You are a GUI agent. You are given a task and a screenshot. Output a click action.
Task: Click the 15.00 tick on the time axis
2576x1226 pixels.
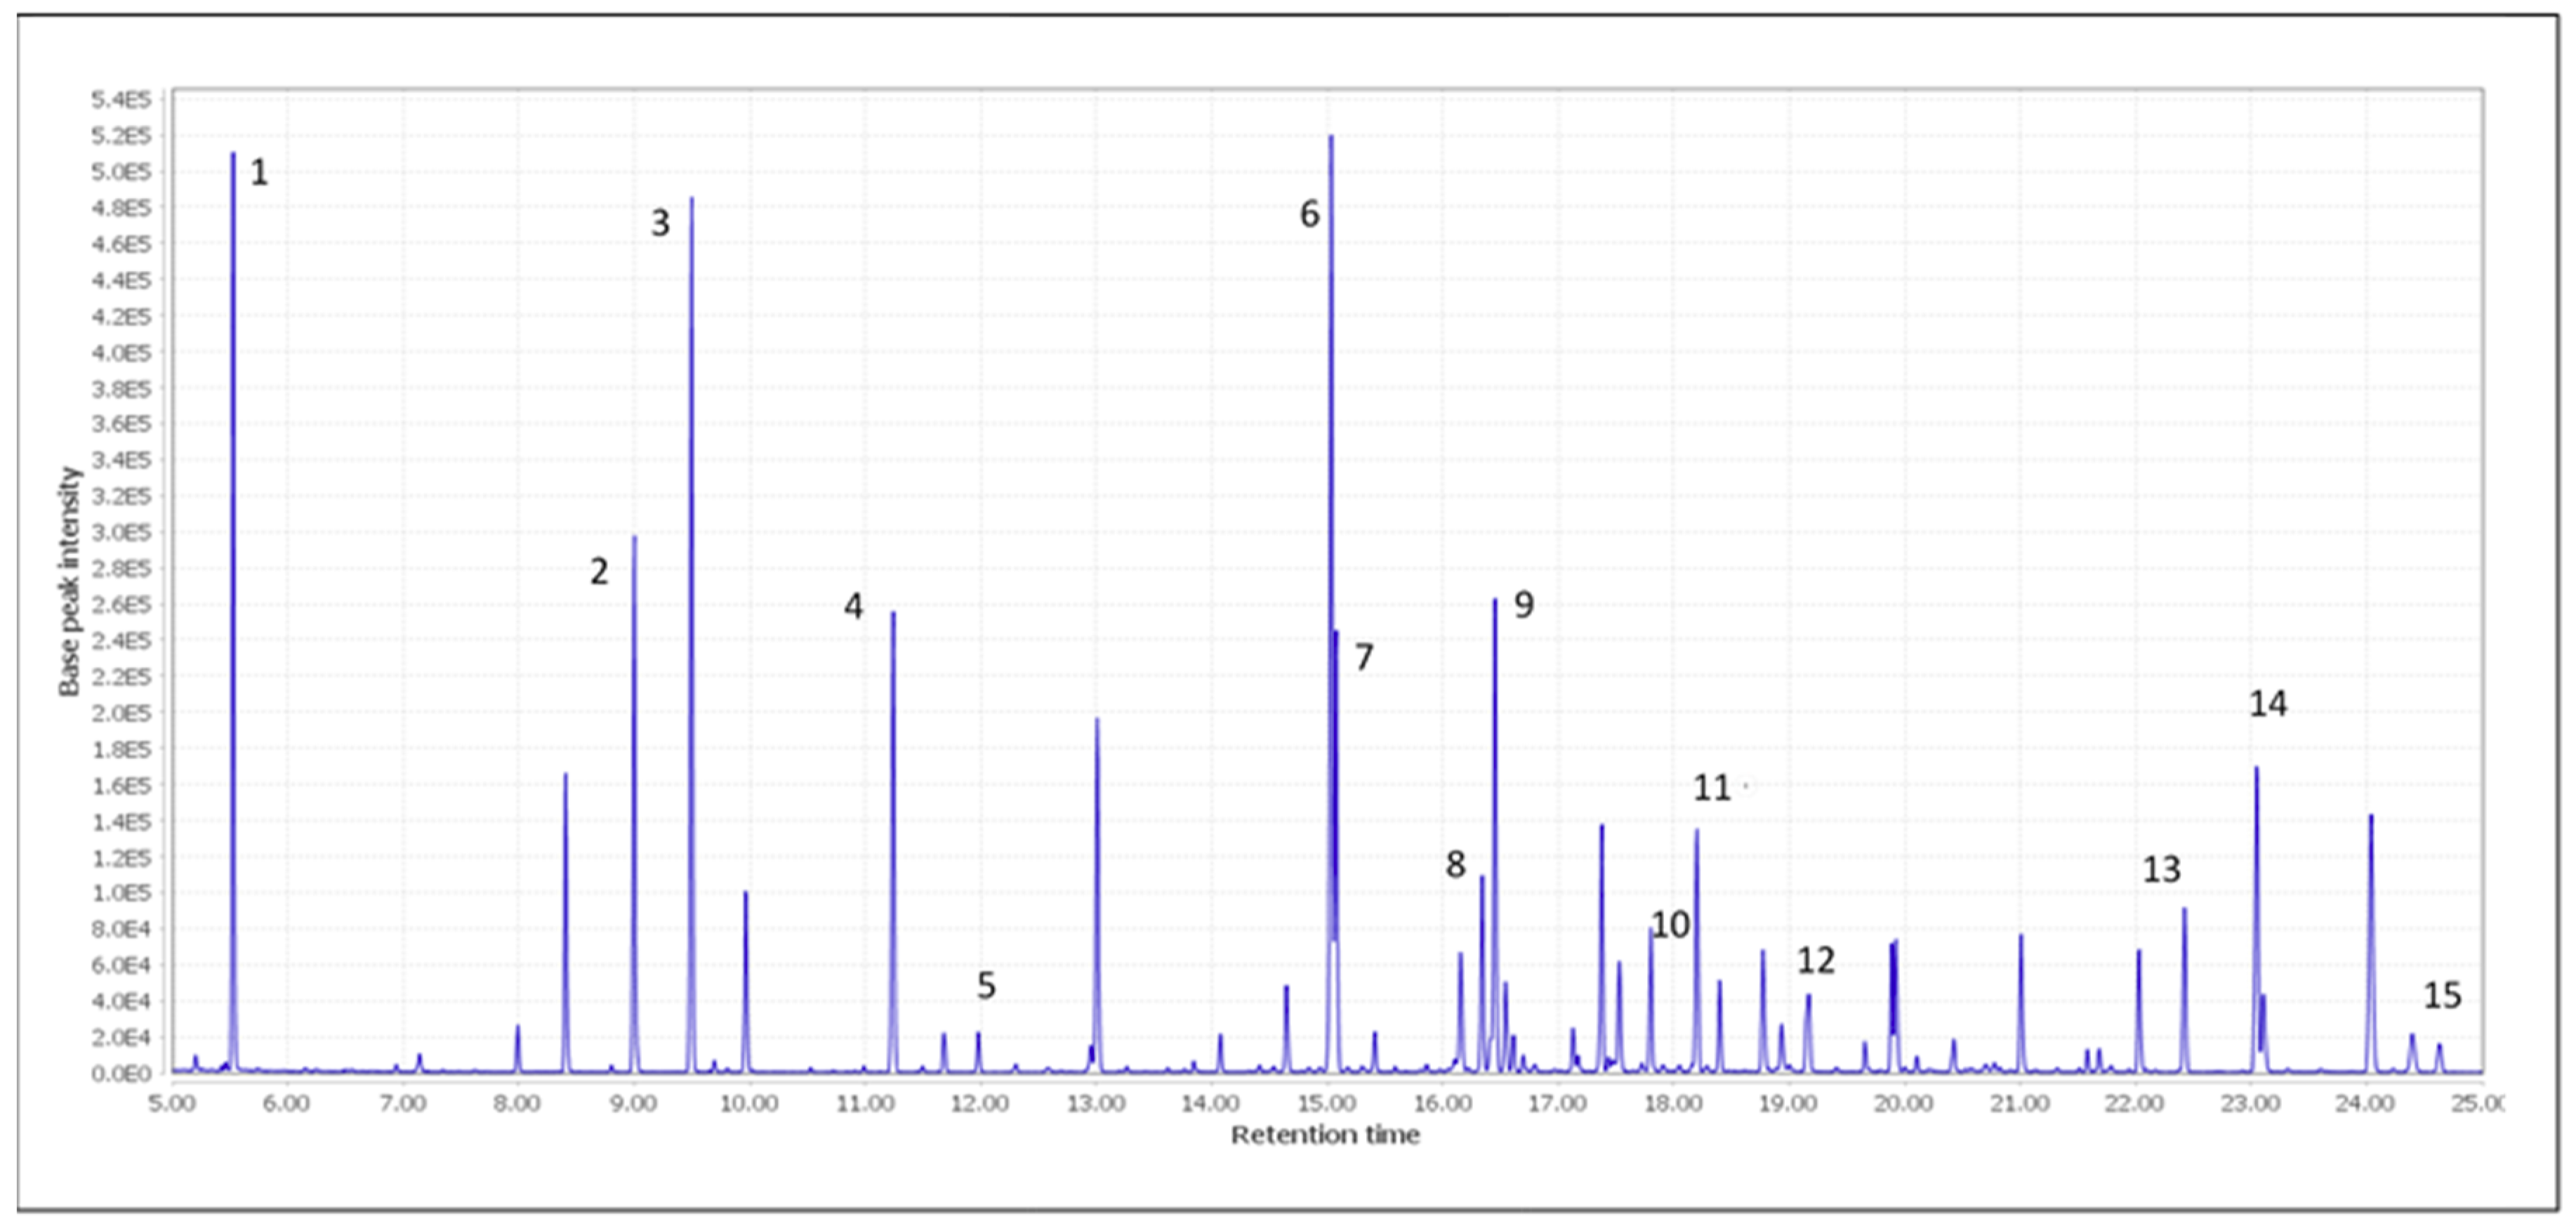(x=1327, y=1103)
